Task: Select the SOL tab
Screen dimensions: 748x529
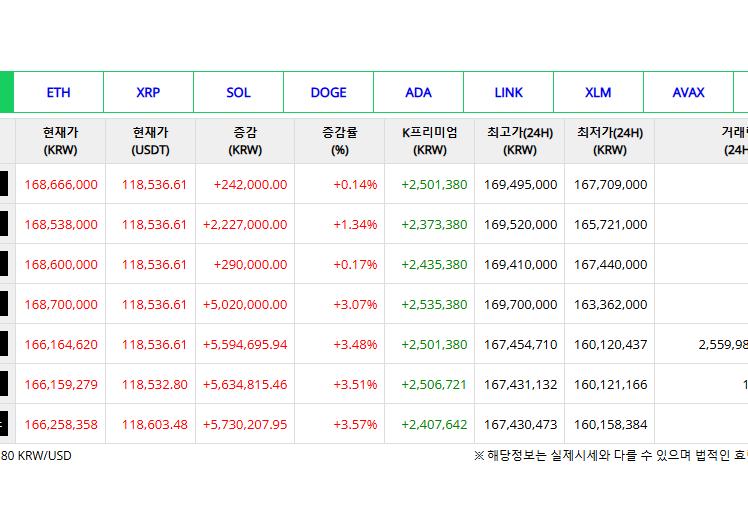Action: 238,92
